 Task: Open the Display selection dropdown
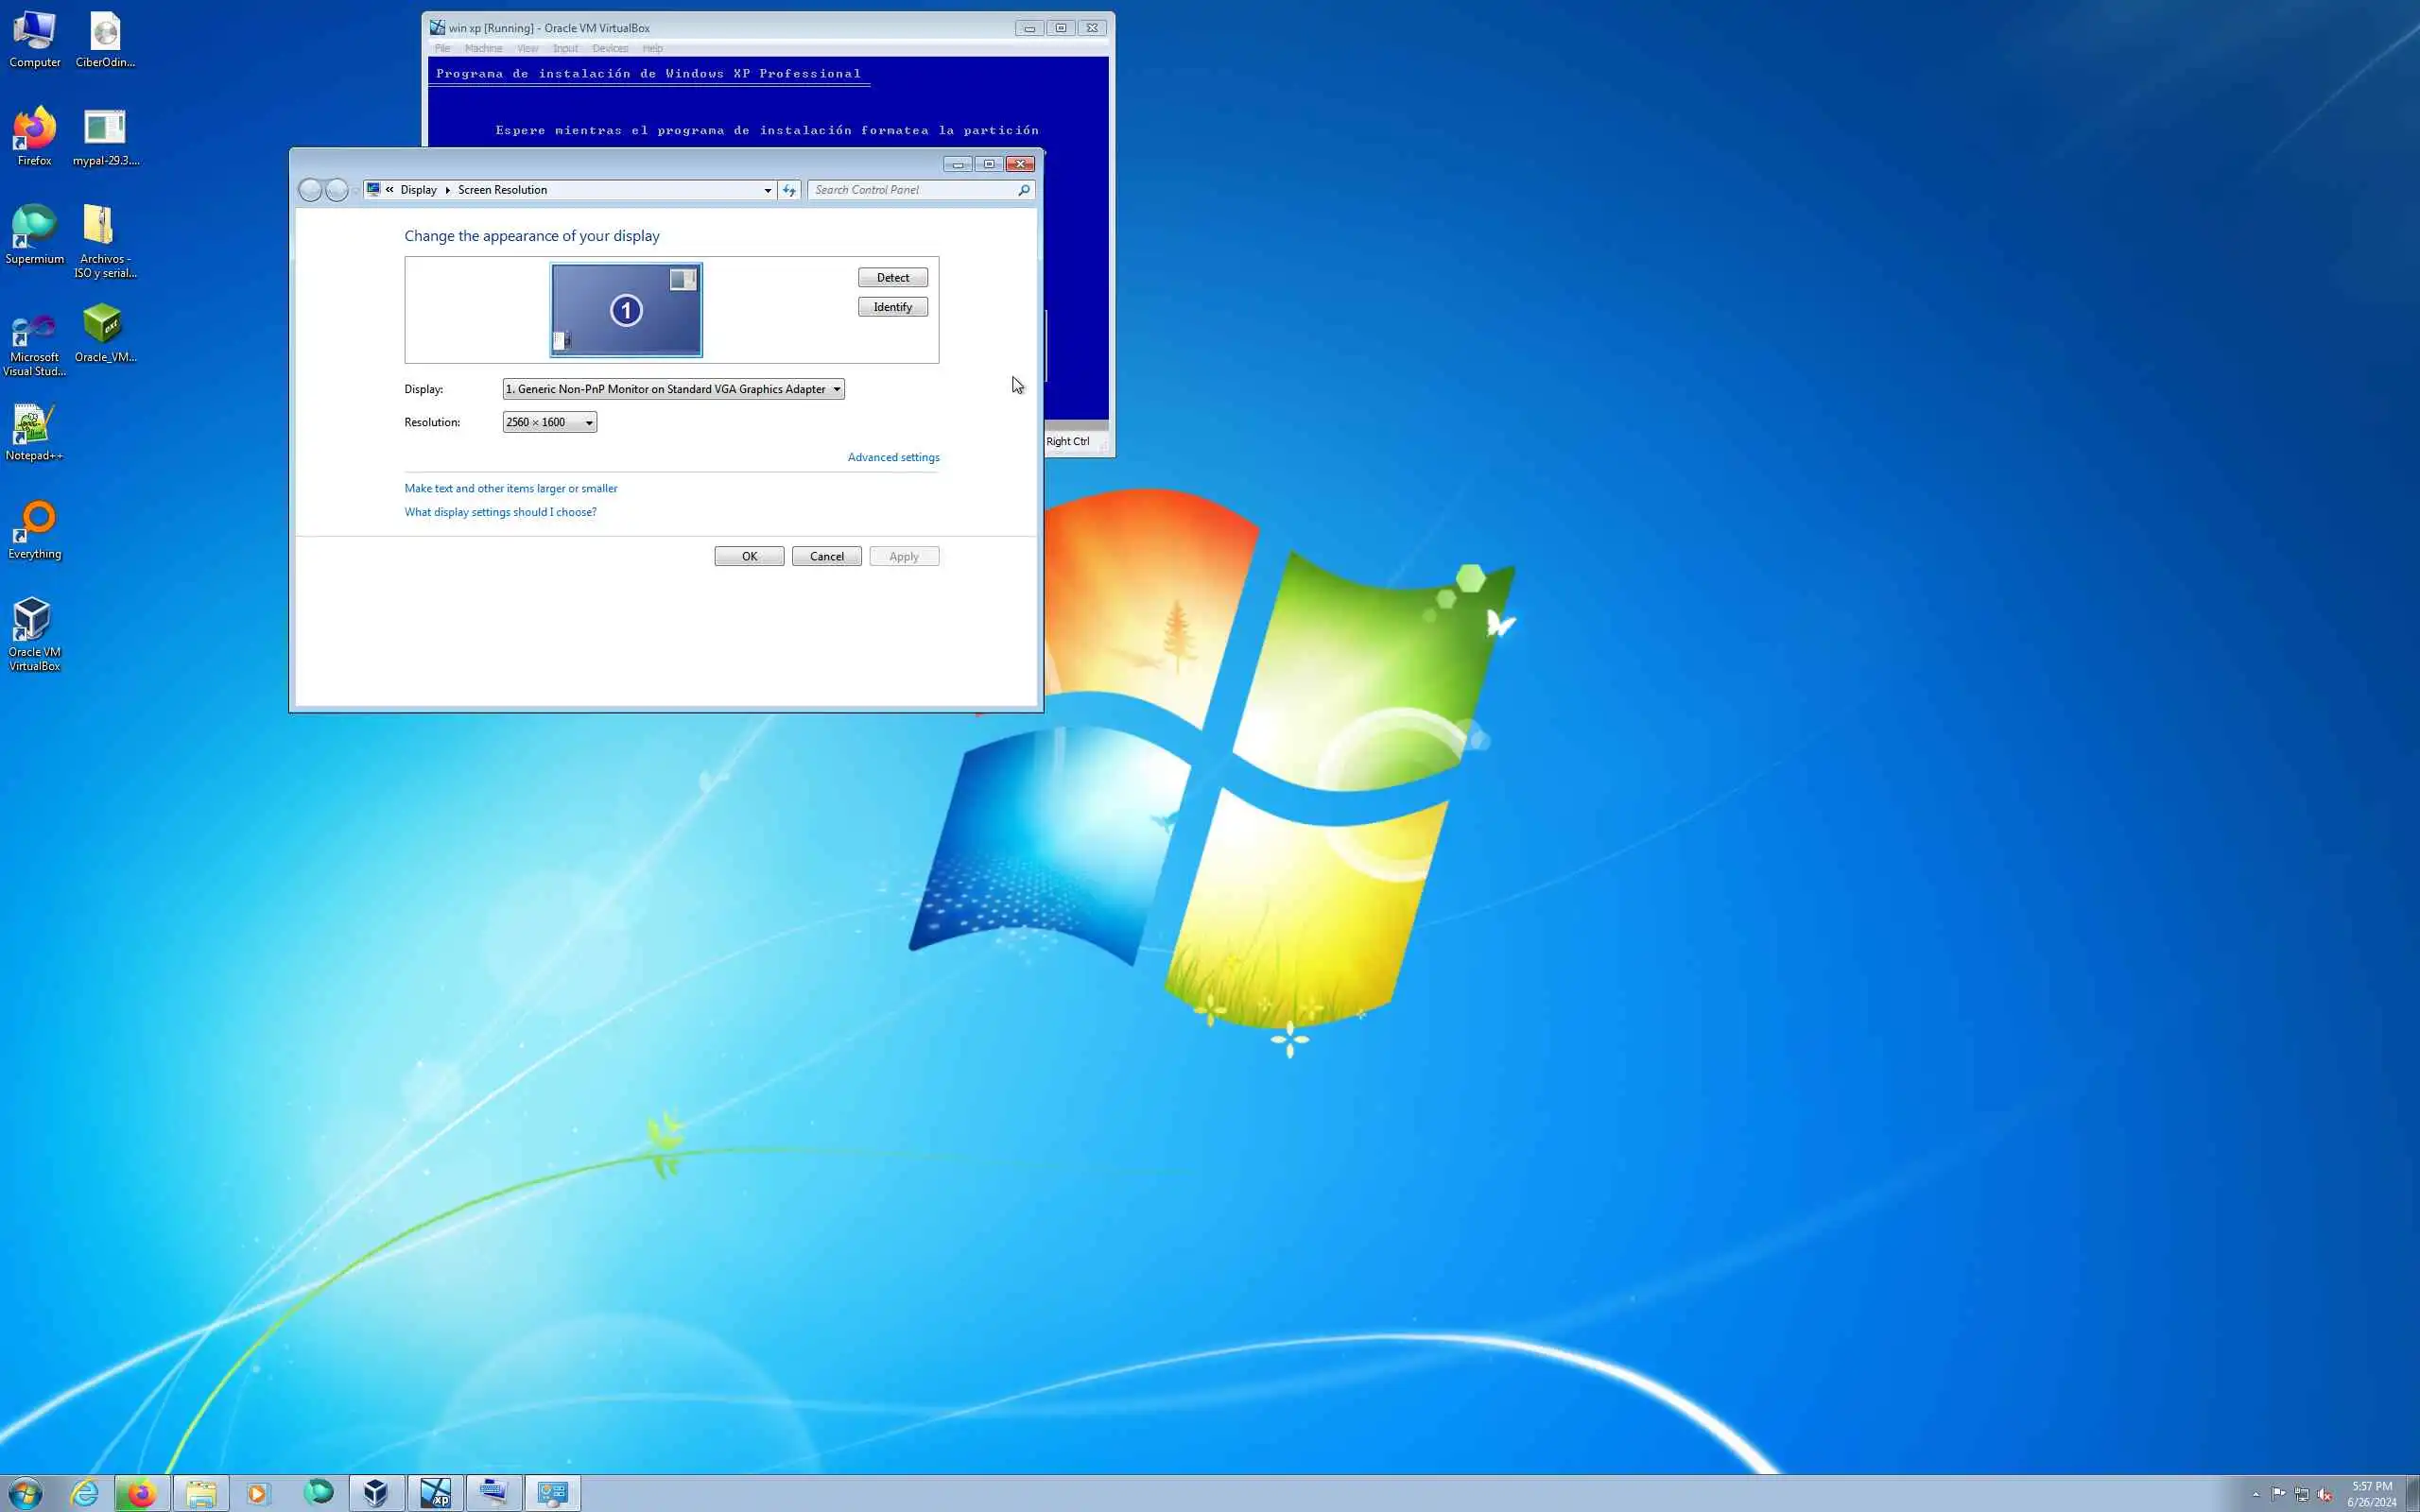click(x=673, y=389)
